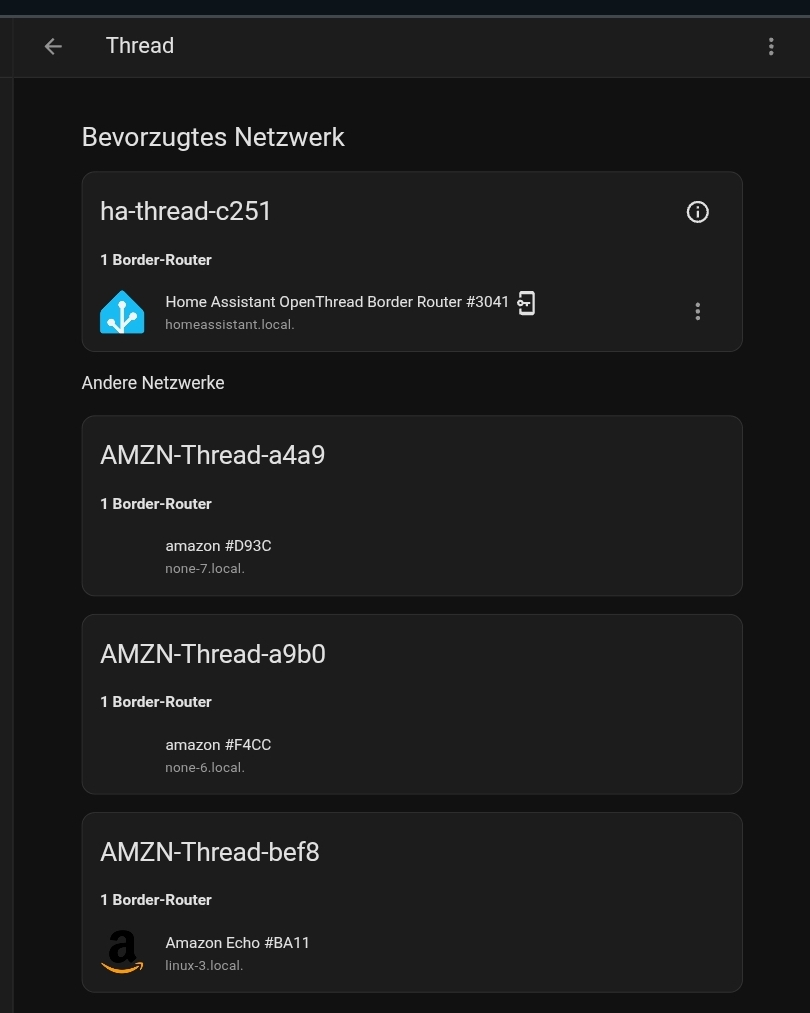Click the Home Assistant border router icon
Viewport: 810px width, 1013px height.
[122, 311]
